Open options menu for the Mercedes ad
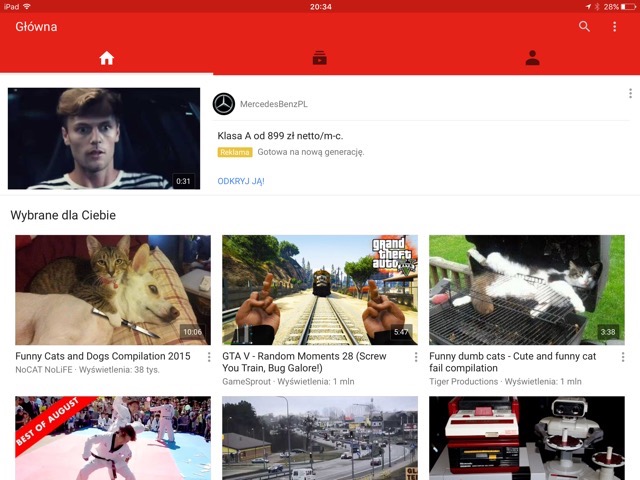Screen dimensions: 640x480 point(630,93)
